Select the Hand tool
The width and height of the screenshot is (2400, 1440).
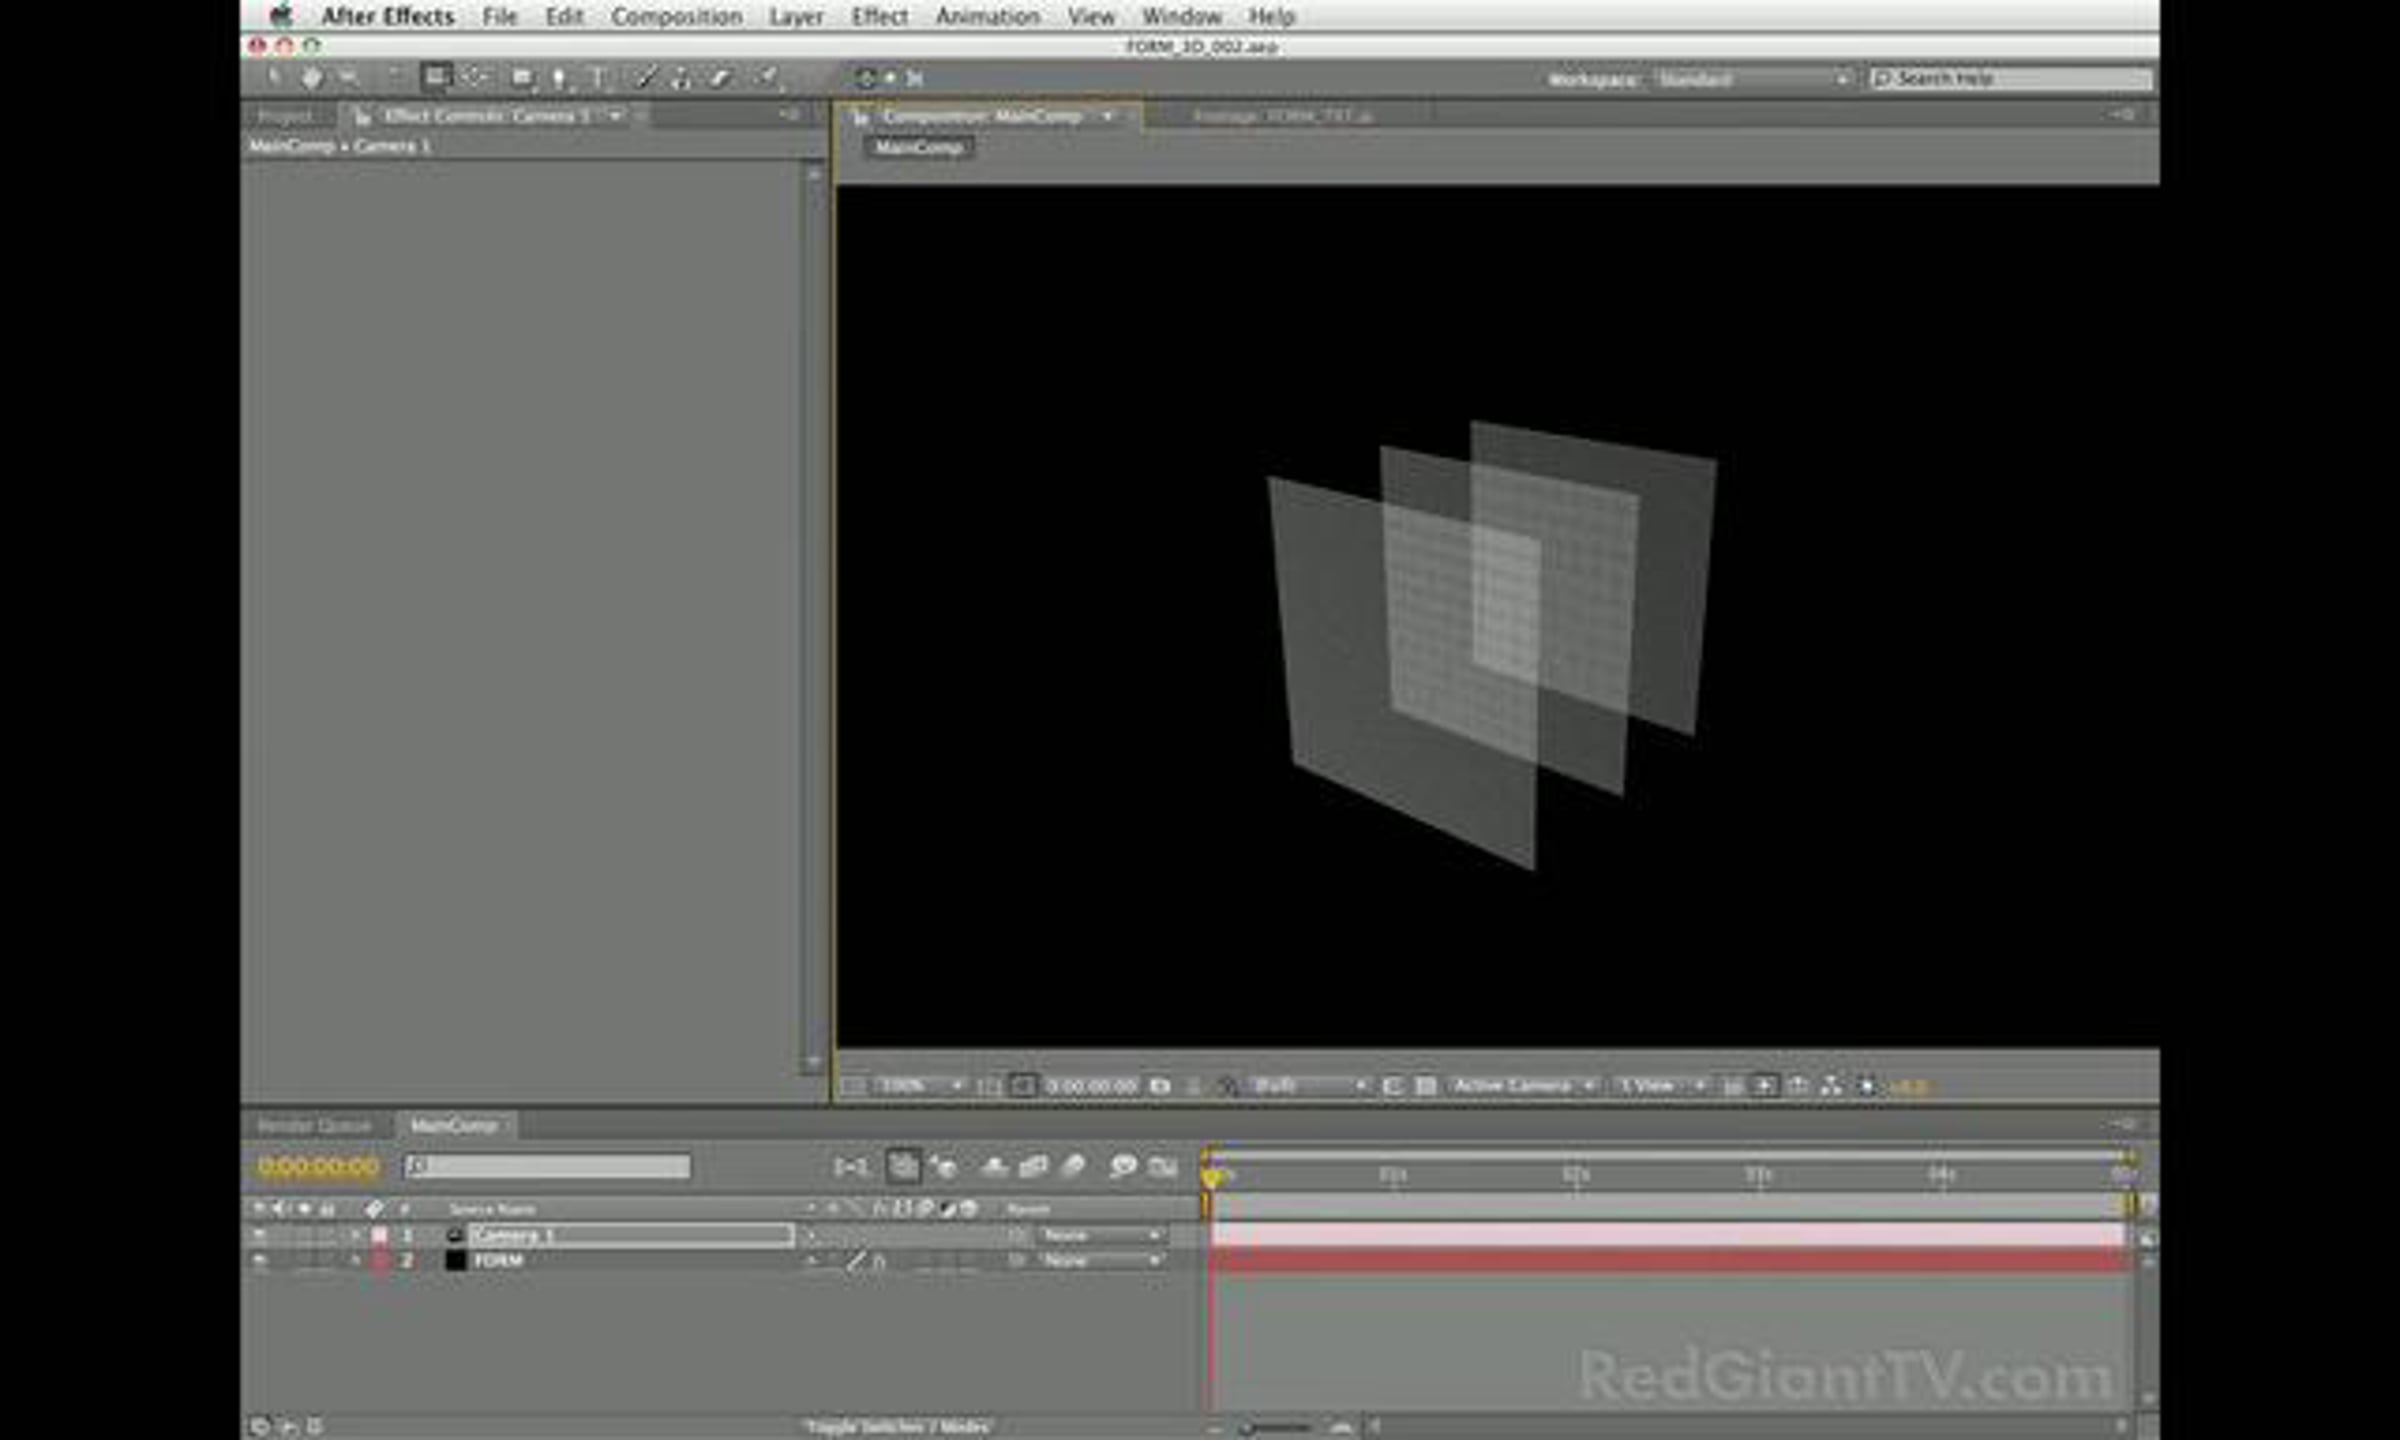point(312,77)
